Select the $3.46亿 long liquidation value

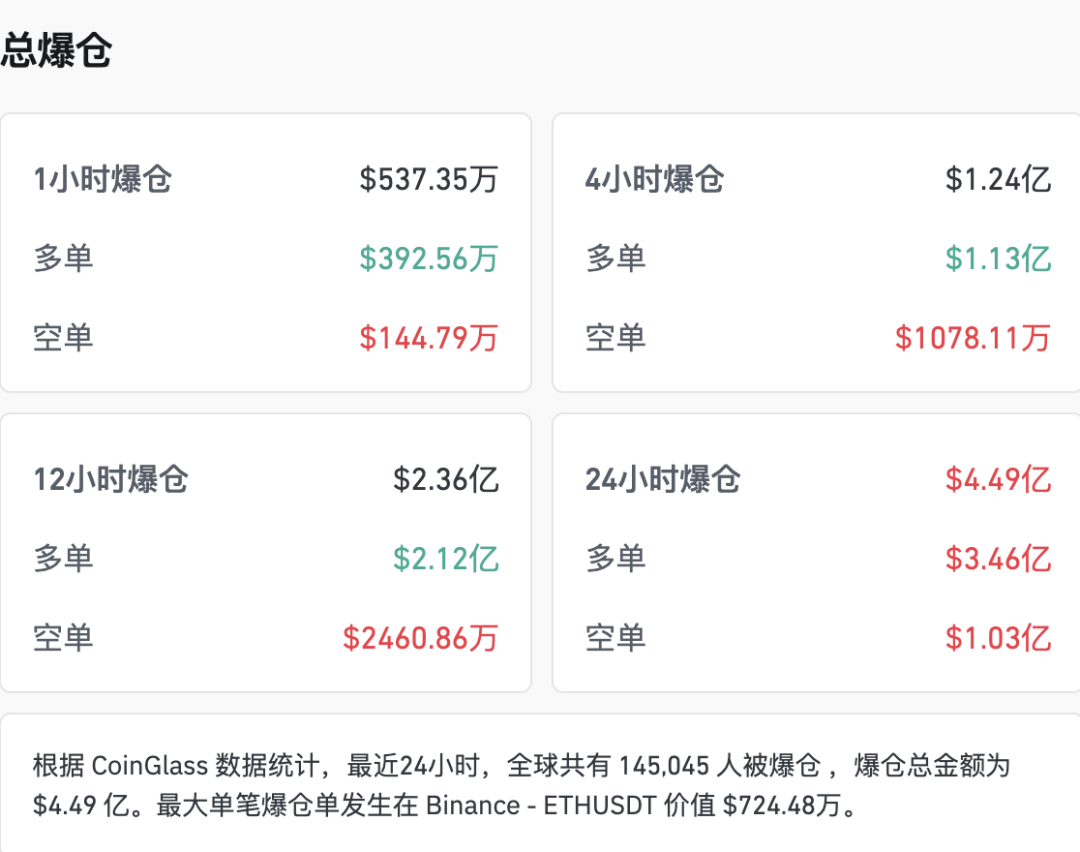click(x=998, y=558)
